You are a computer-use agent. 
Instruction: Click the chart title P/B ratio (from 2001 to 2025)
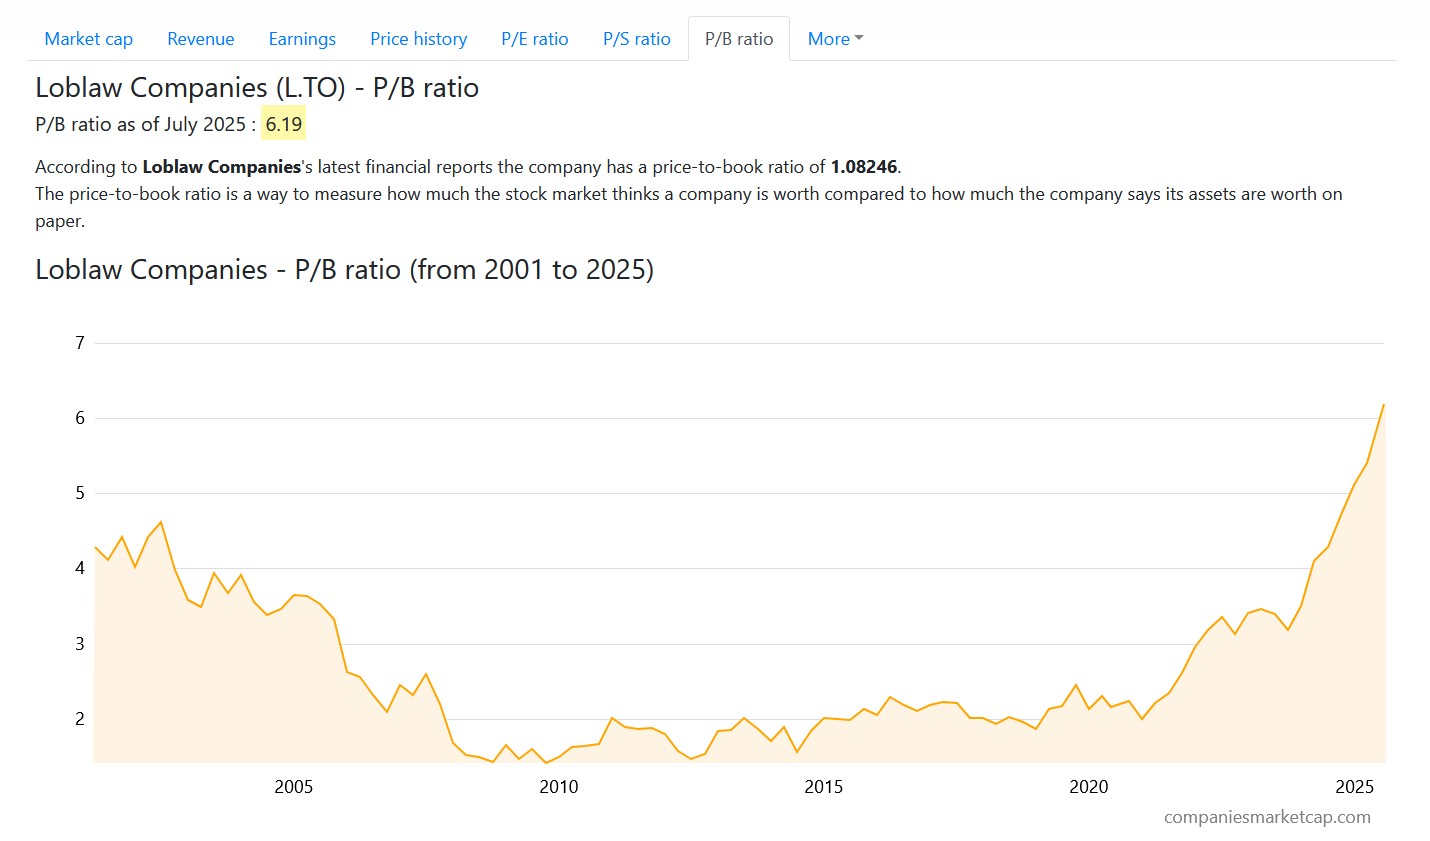pos(344,270)
